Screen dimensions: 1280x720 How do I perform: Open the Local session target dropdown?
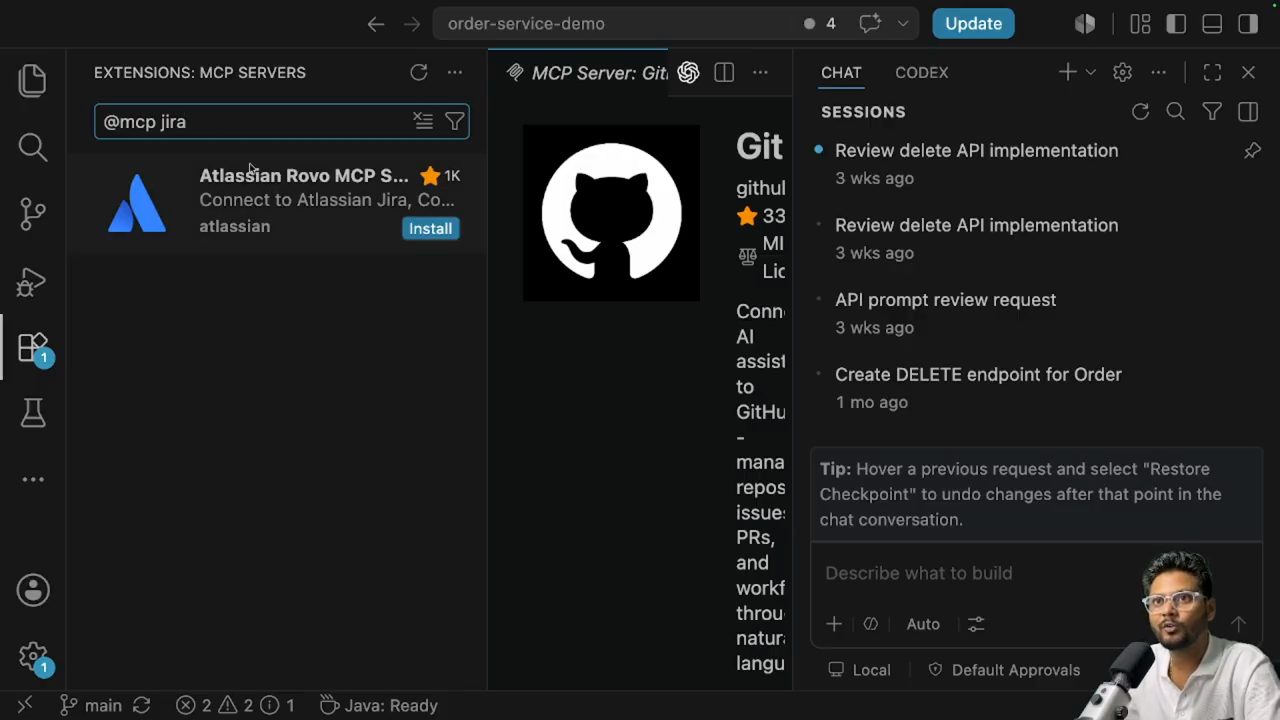pyautogui.click(x=859, y=670)
